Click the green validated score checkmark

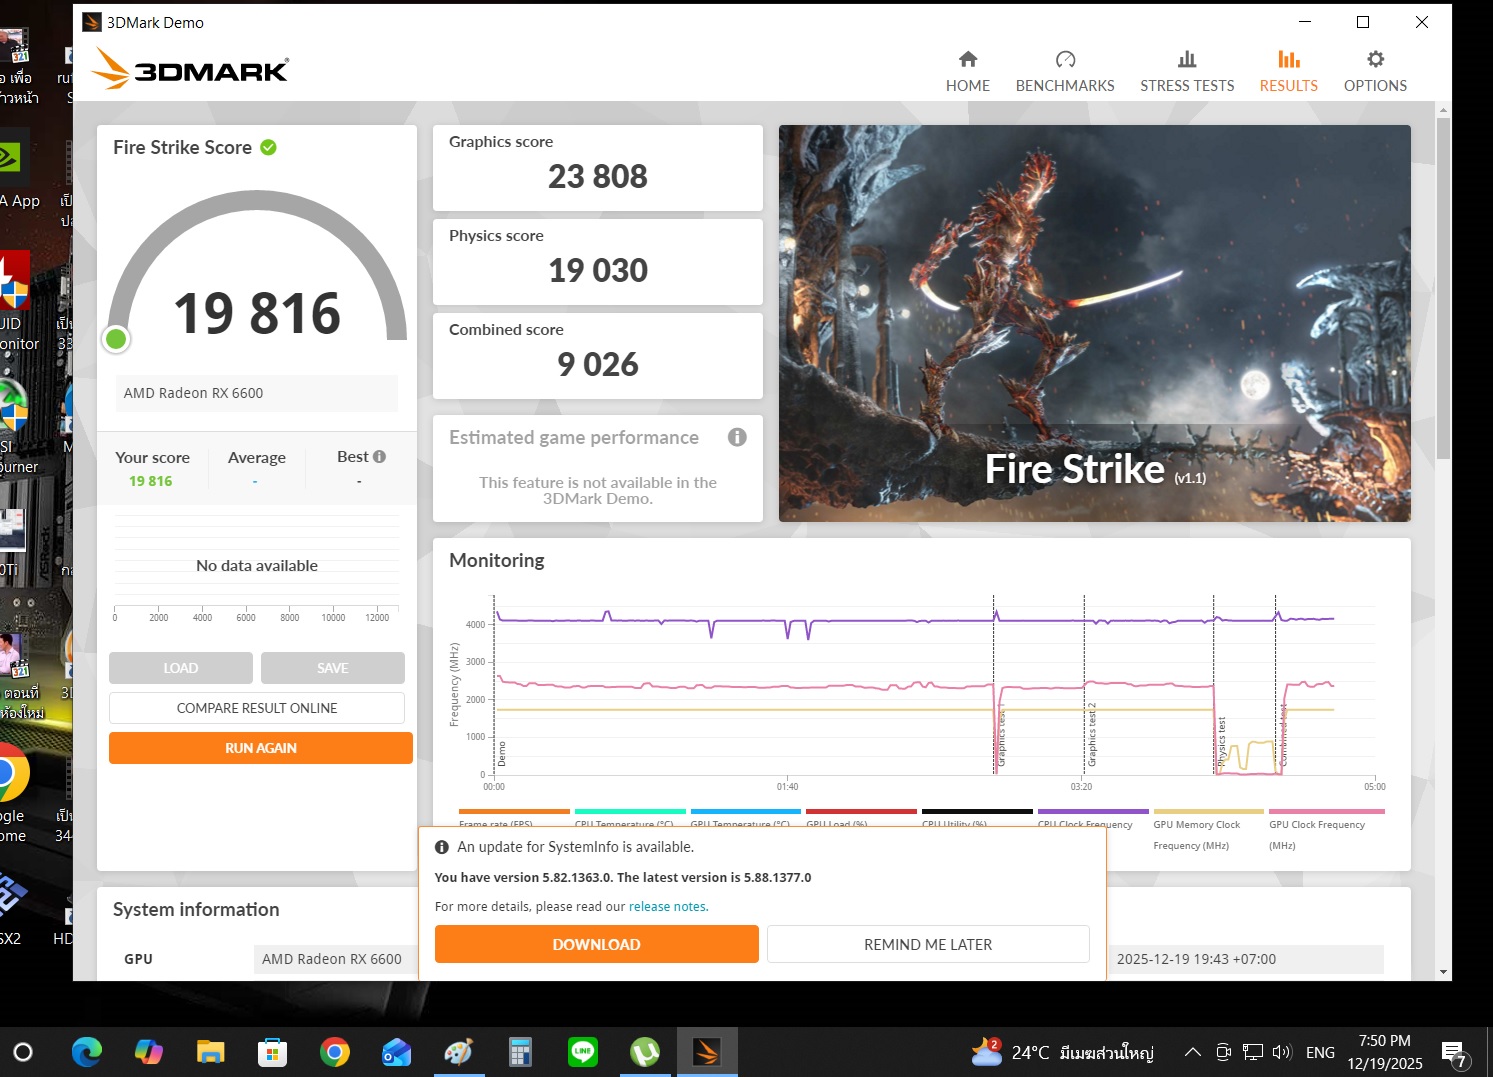(268, 147)
